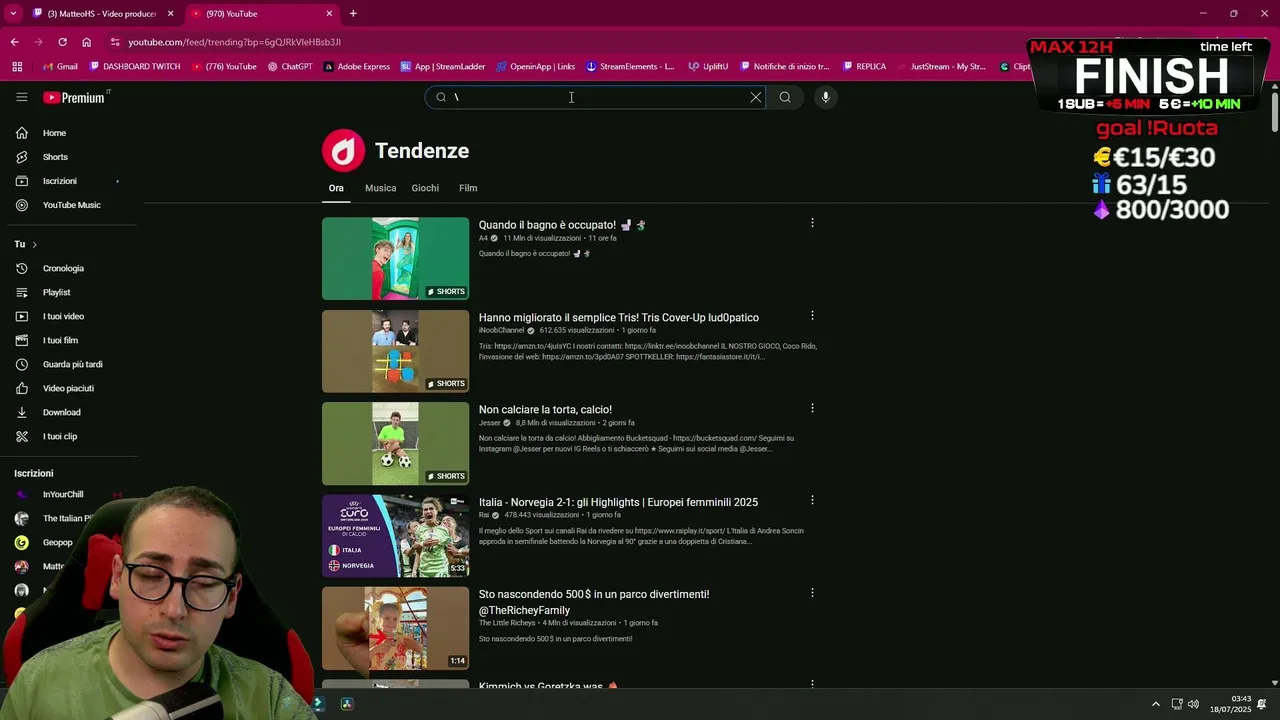
Task: Close the (970) YouTube browser tab
Action: point(329,14)
